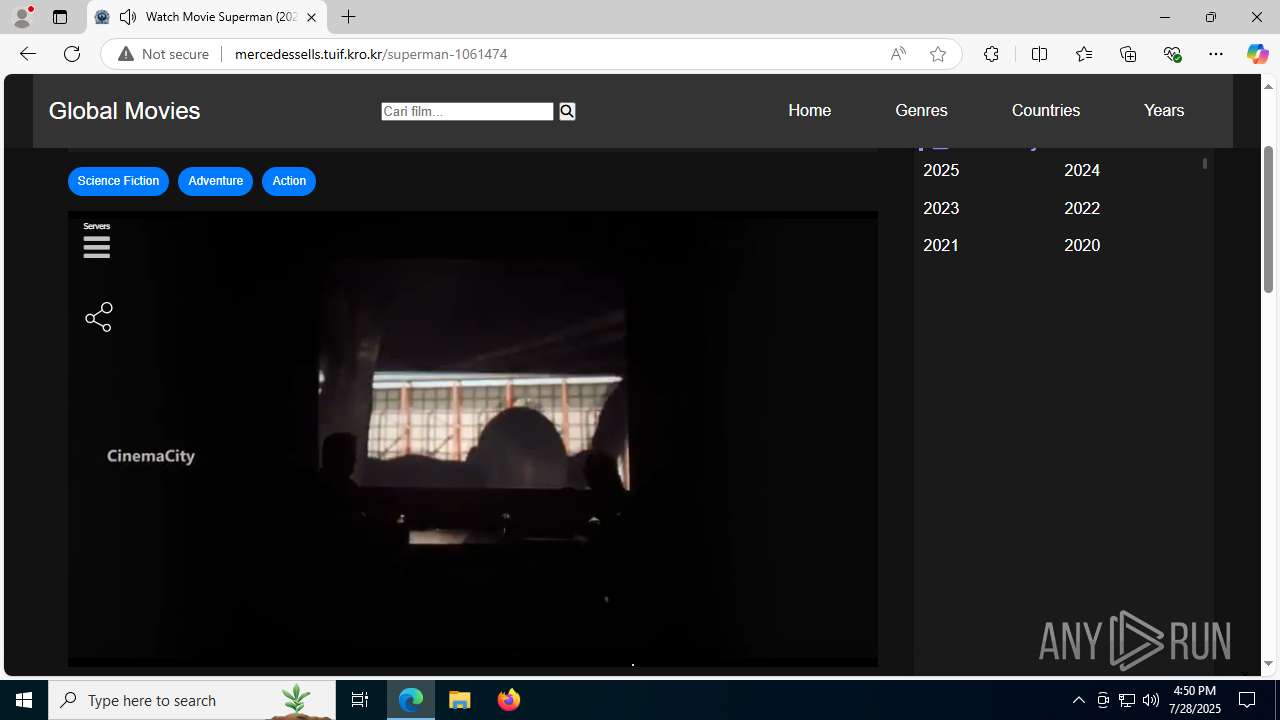Open Windows Start menu
The width and height of the screenshot is (1280, 720).
coord(24,700)
